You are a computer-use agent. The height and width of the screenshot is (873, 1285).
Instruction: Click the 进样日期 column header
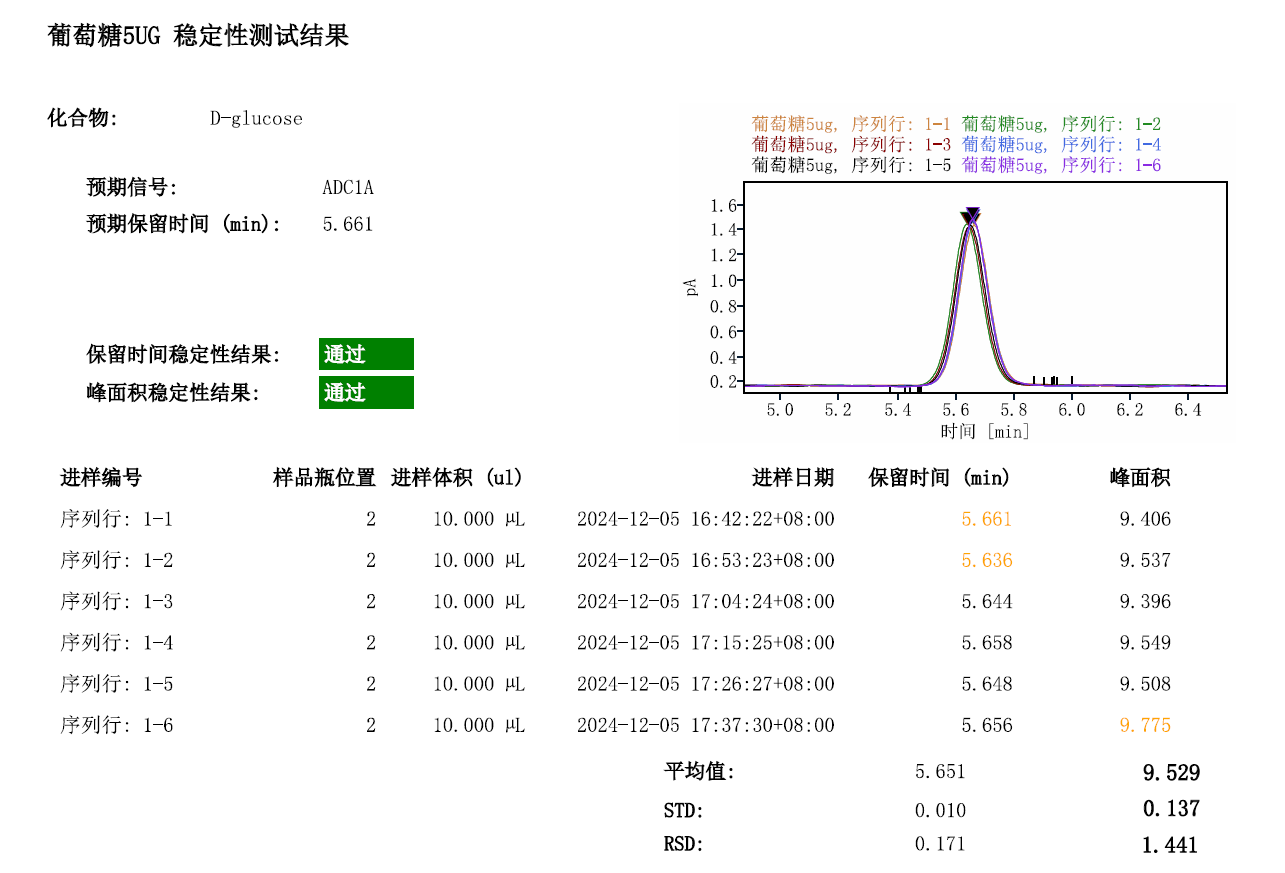pyautogui.click(x=793, y=478)
